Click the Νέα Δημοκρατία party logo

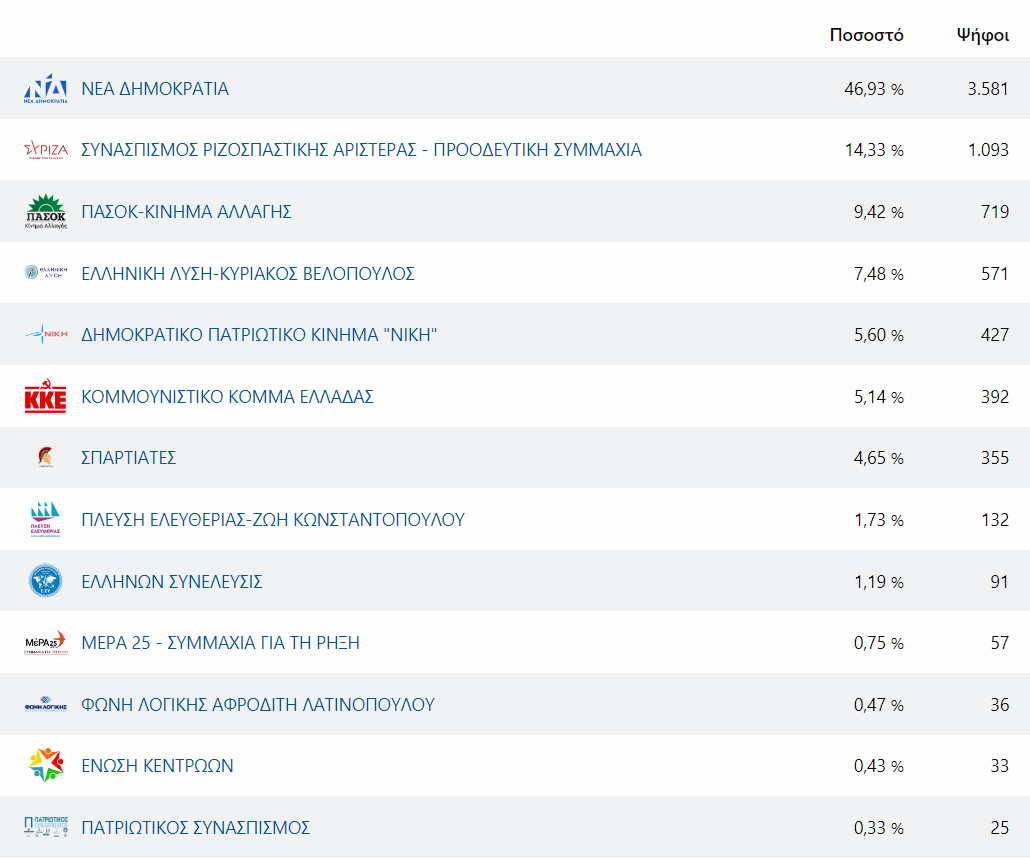tap(45, 89)
